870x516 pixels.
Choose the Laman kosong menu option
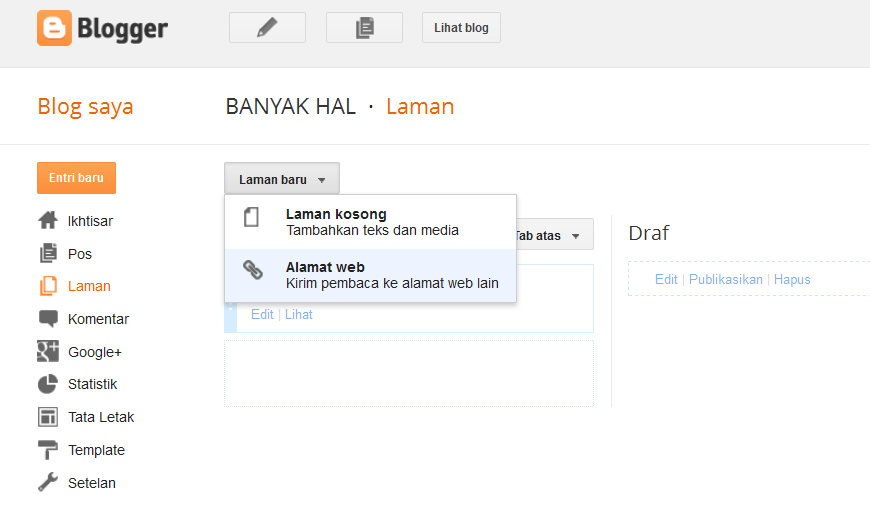click(x=371, y=222)
